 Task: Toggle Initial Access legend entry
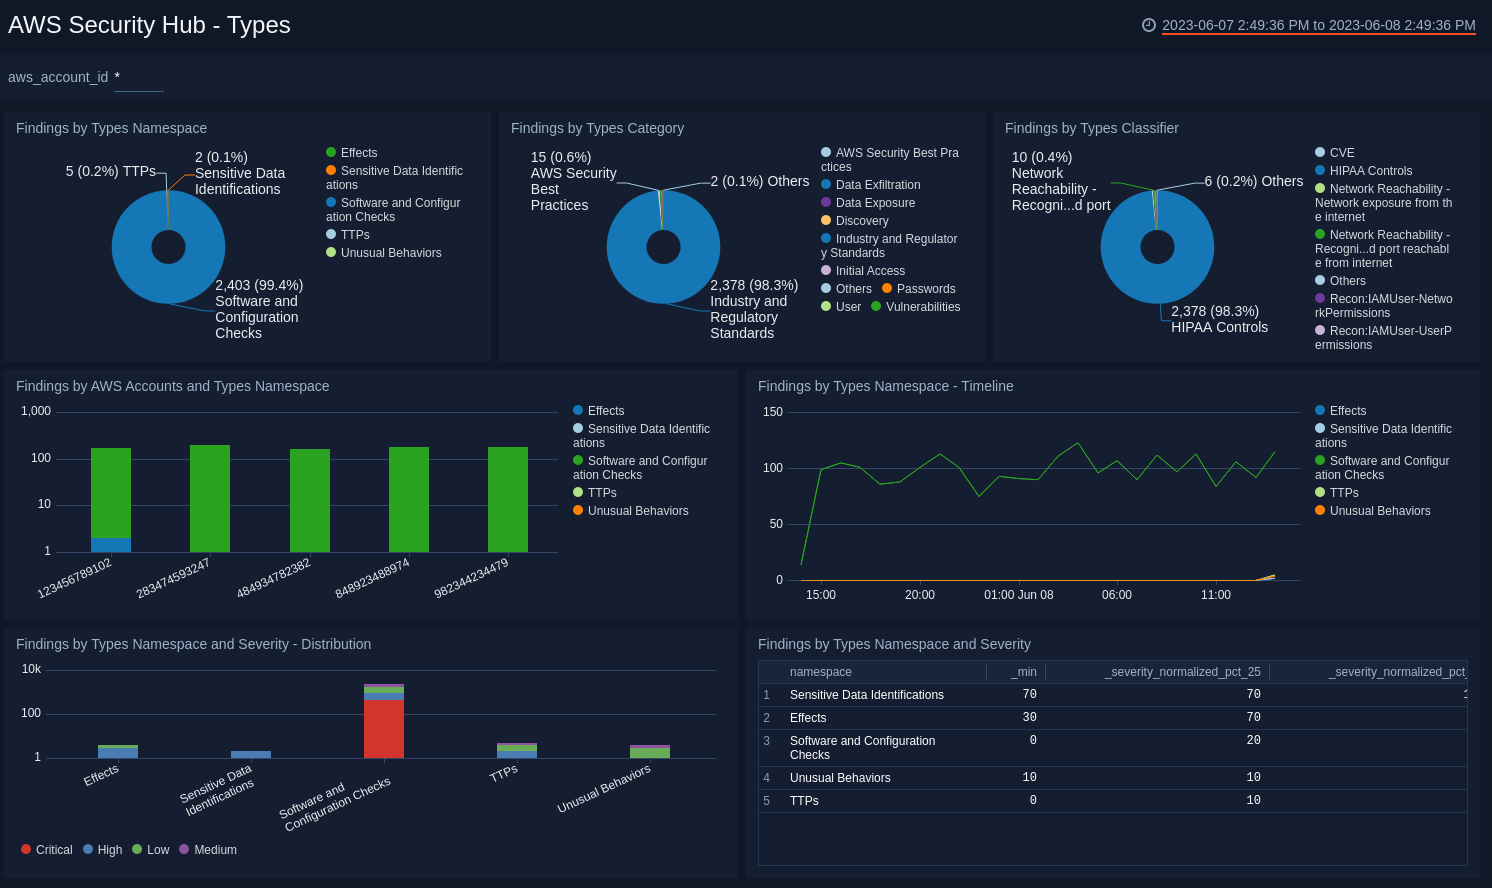tap(863, 271)
